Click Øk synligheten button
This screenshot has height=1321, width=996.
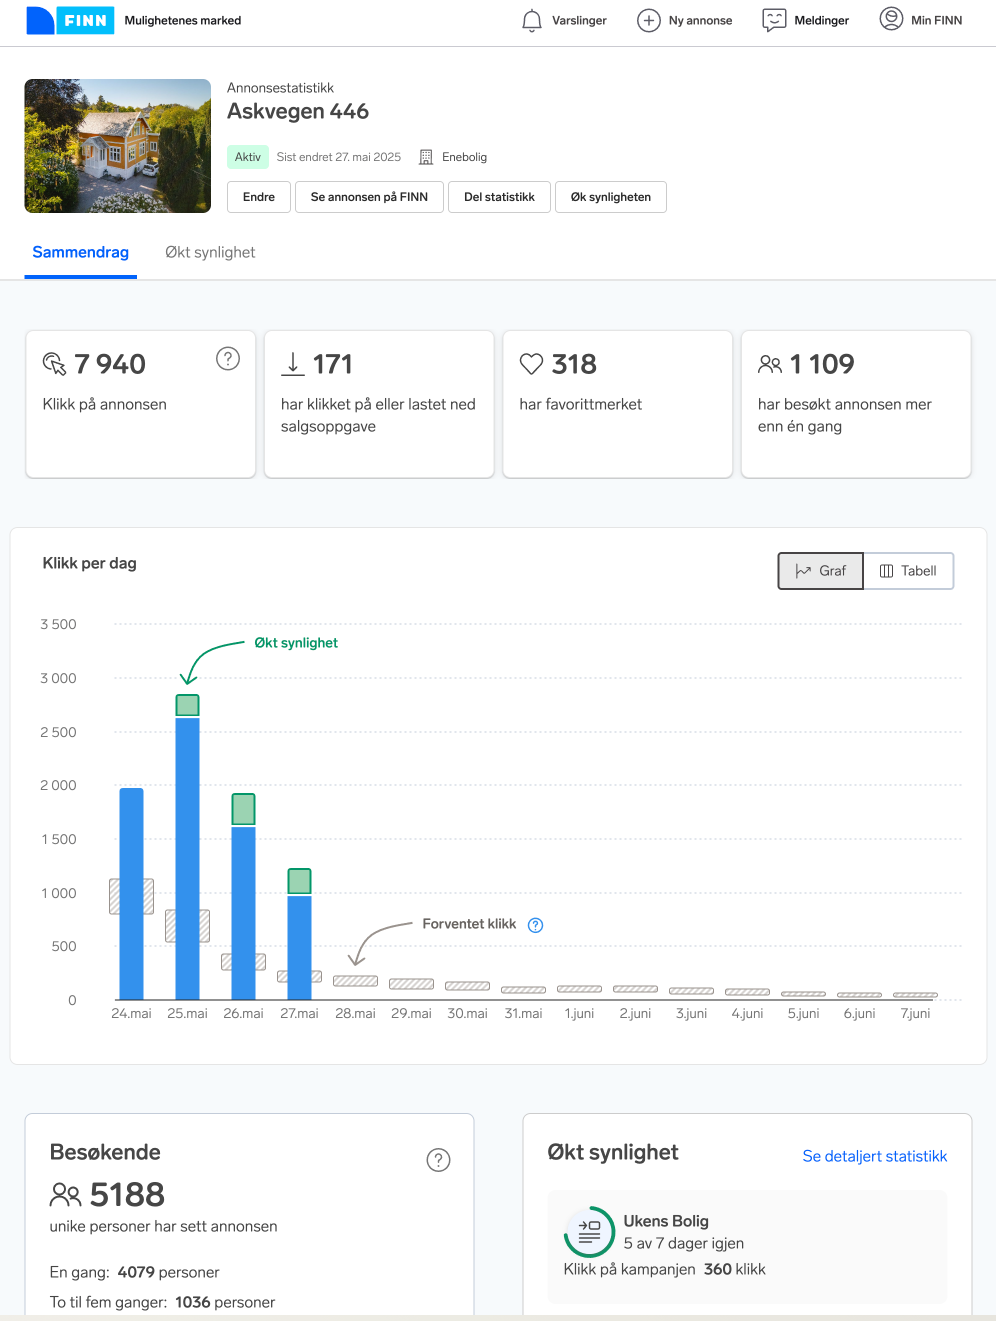611,197
